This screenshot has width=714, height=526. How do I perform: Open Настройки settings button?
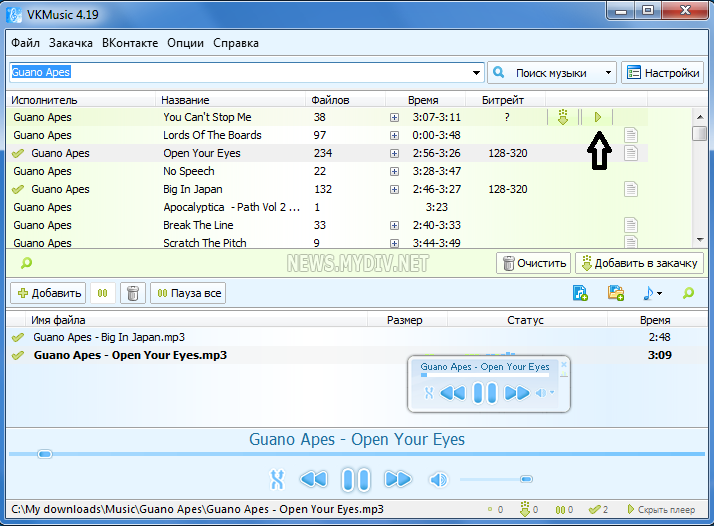click(663, 73)
